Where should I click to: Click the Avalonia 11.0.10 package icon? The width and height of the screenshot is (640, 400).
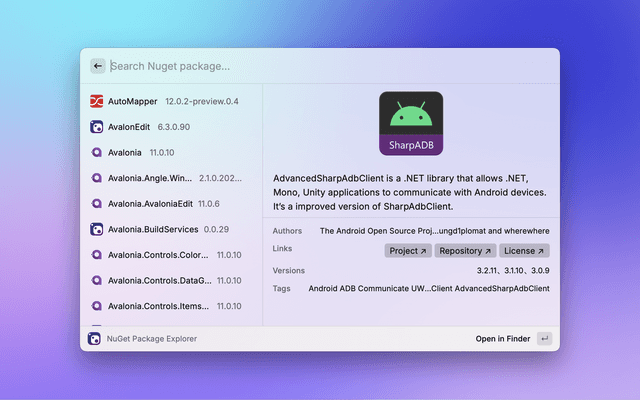[97, 153]
